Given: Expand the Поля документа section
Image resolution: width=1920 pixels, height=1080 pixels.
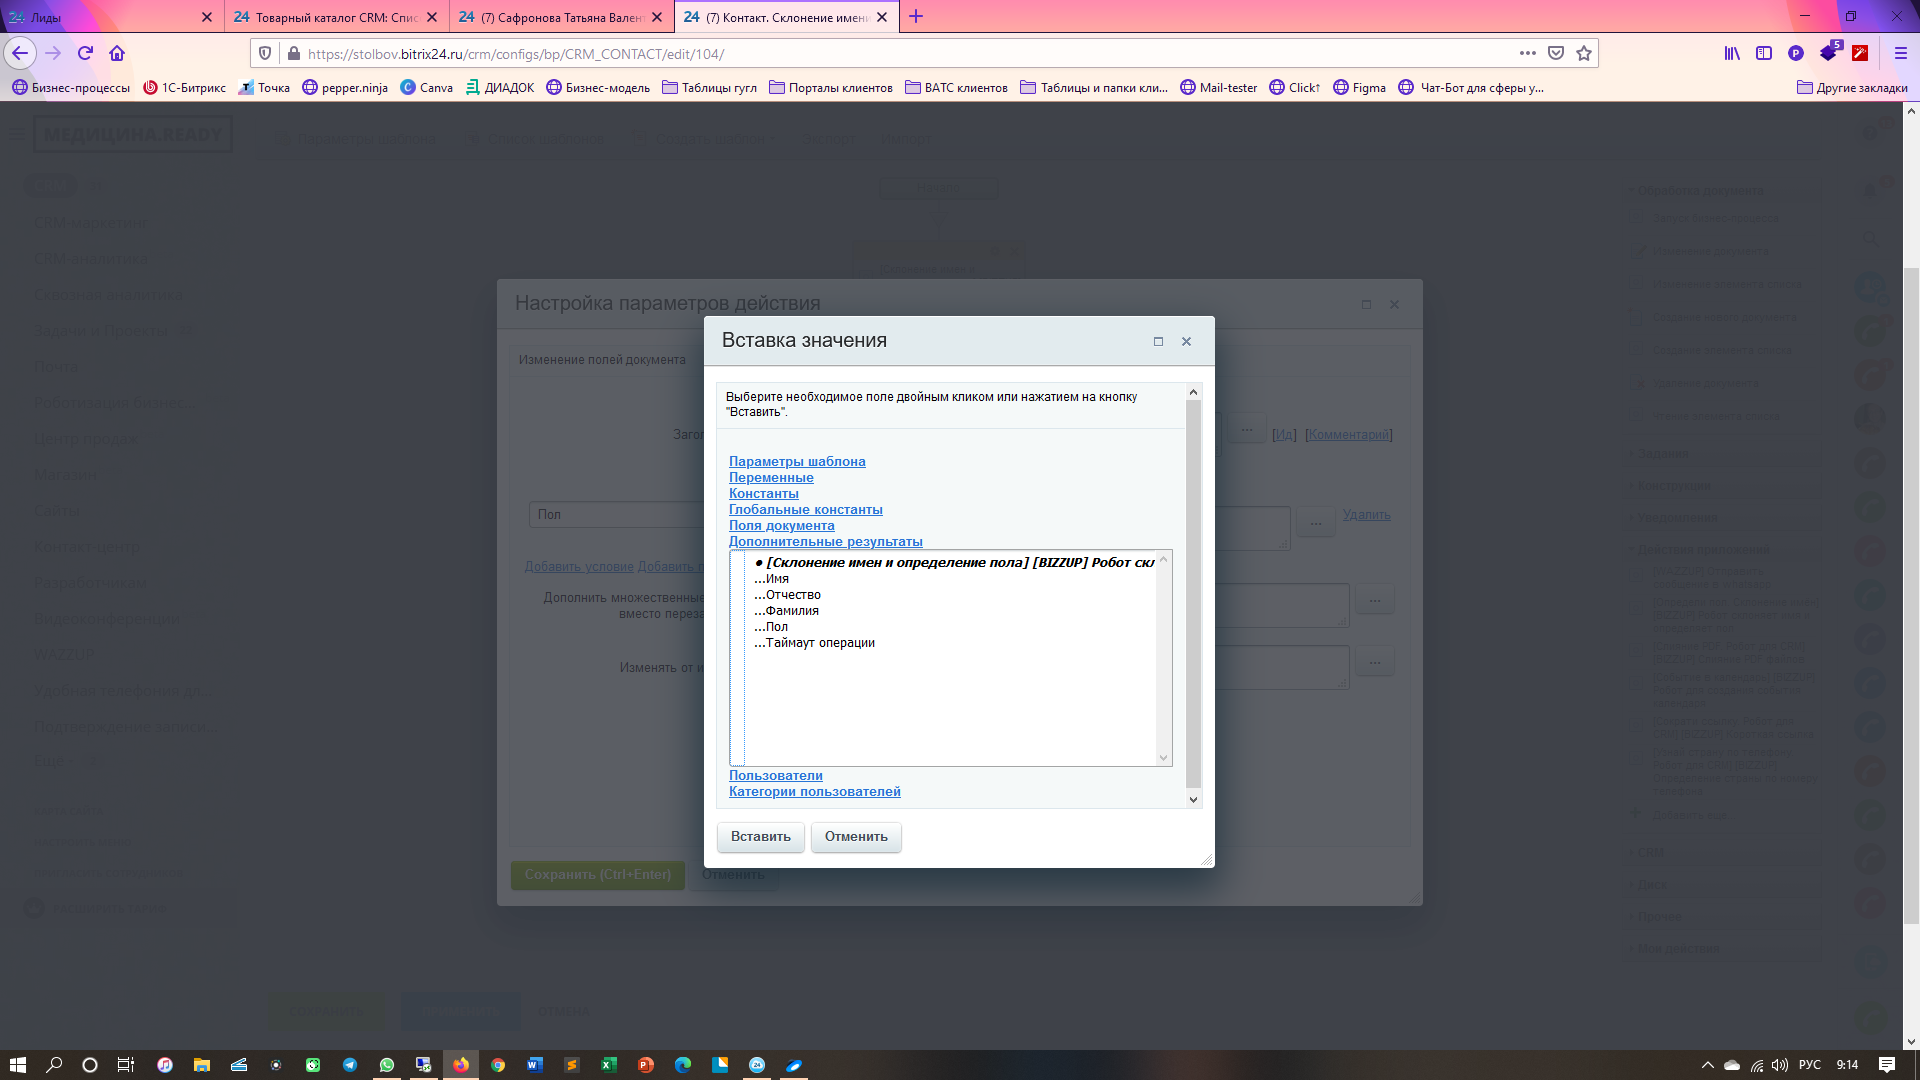Looking at the screenshot, I should (x=781, y=526).
